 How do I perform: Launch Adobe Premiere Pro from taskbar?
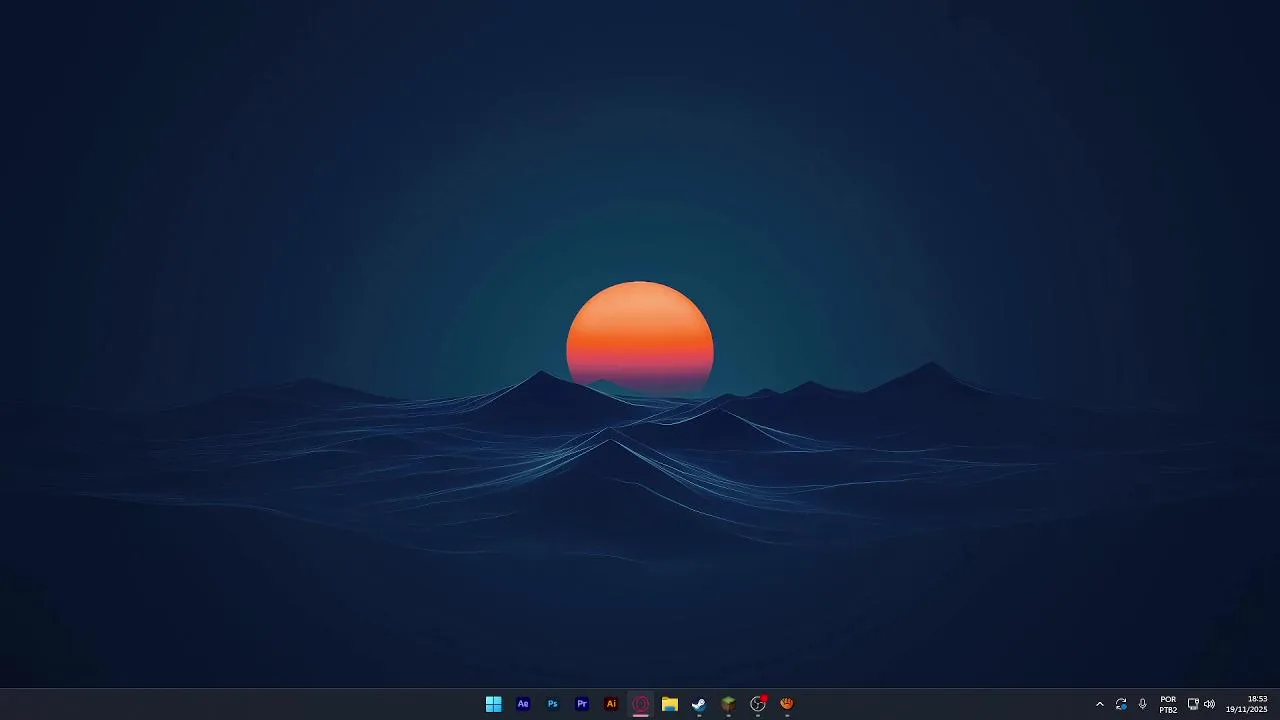click(x=582, y=704)
